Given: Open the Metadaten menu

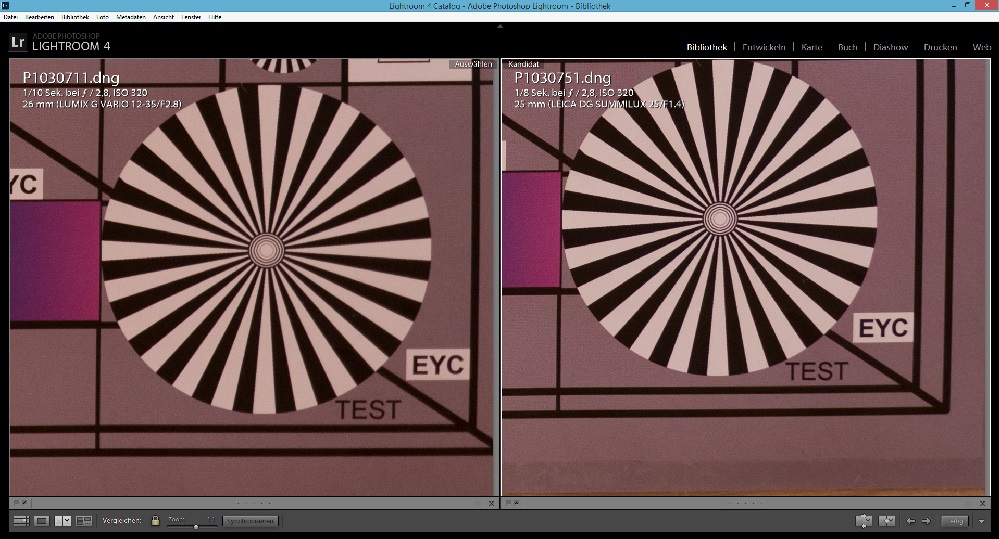Looking at the screenshot, I should tap(131, 17).
